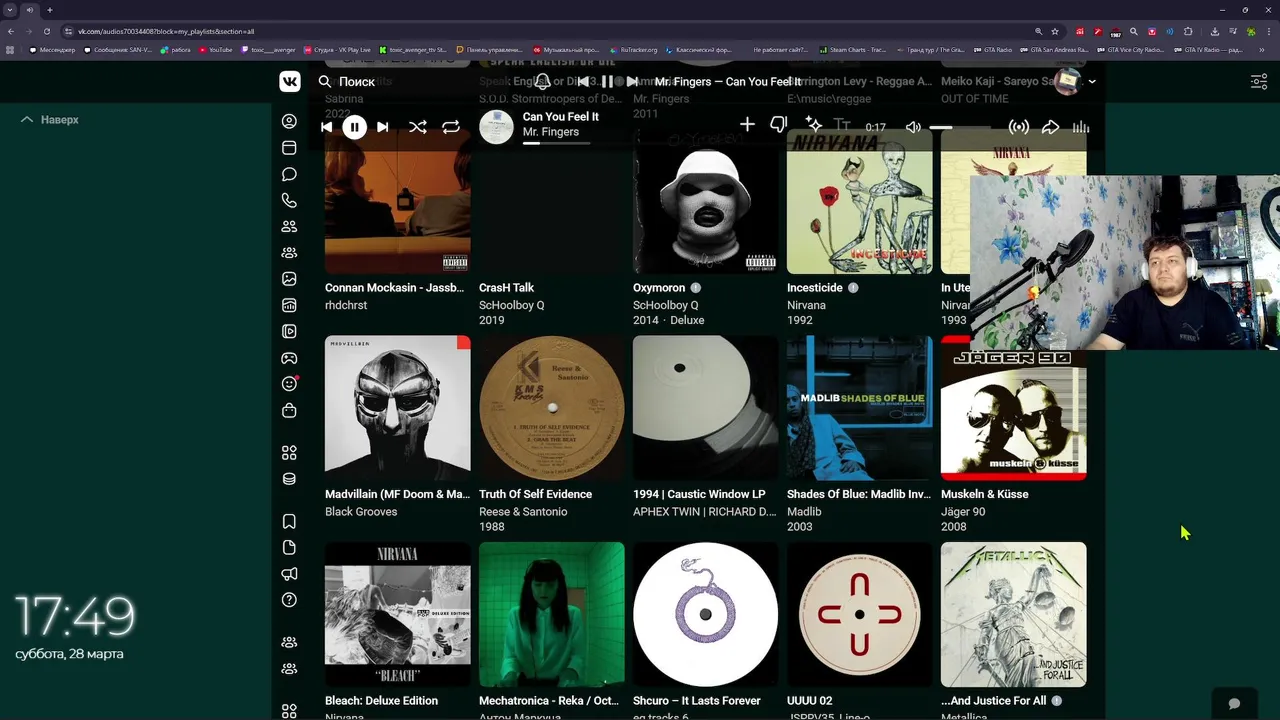
Task: Open Ads megaphone icon in sidebar
Action: pyautogui.click(x=289, y=574)
